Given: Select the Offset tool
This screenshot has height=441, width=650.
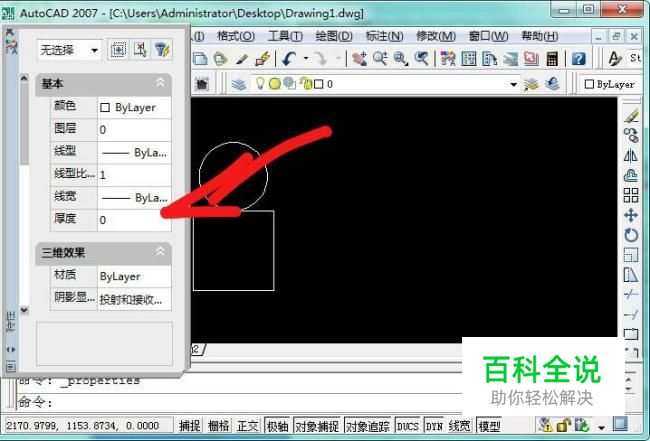Looking at the screenshot, I should click(x=631, y=176).
